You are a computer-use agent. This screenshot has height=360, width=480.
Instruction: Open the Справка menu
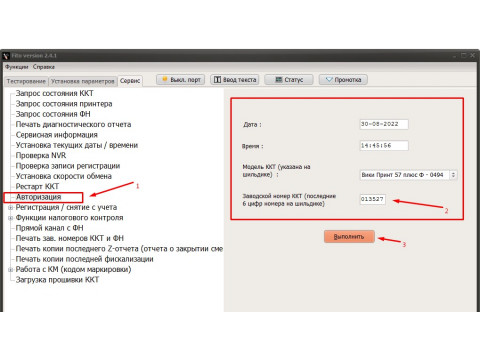(x=44, y=67)
